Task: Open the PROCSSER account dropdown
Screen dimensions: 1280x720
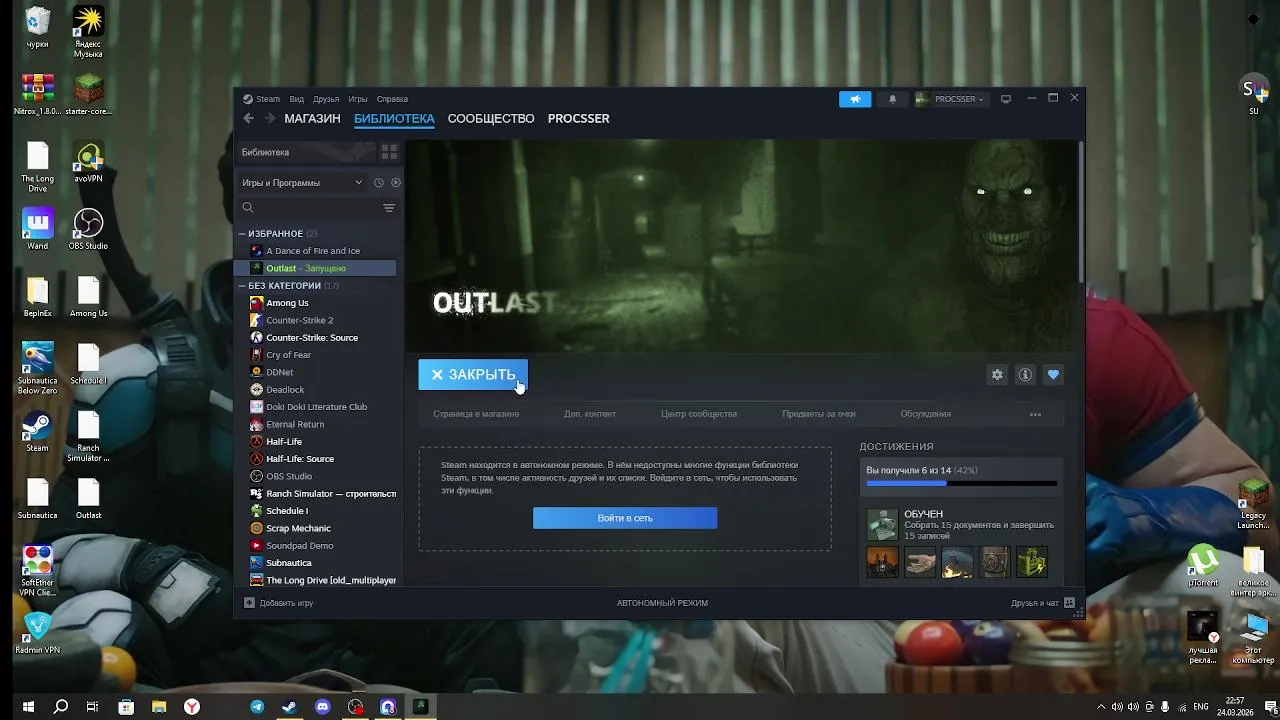Action: pyautogui.click(x=951, y=99)
